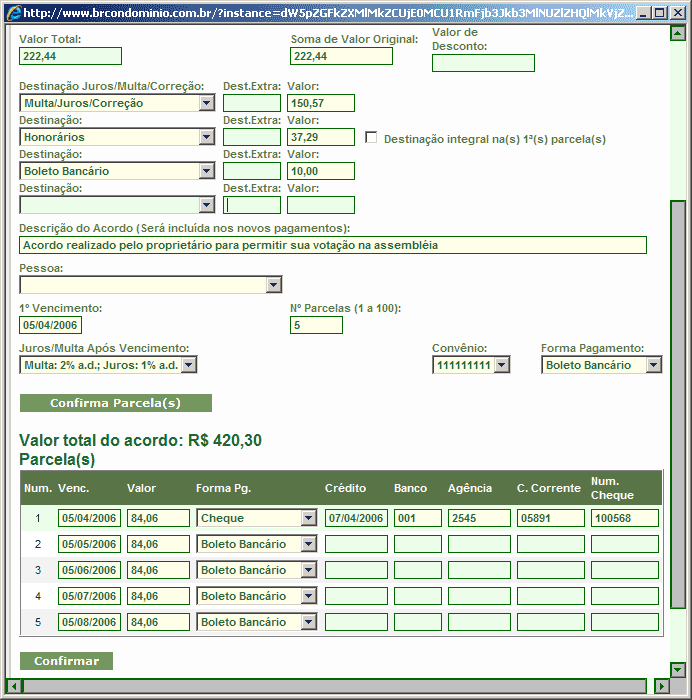Click the Confirma Parcela(s) button
This screenshot has width=692, height=700.
[x=116, y=403]
